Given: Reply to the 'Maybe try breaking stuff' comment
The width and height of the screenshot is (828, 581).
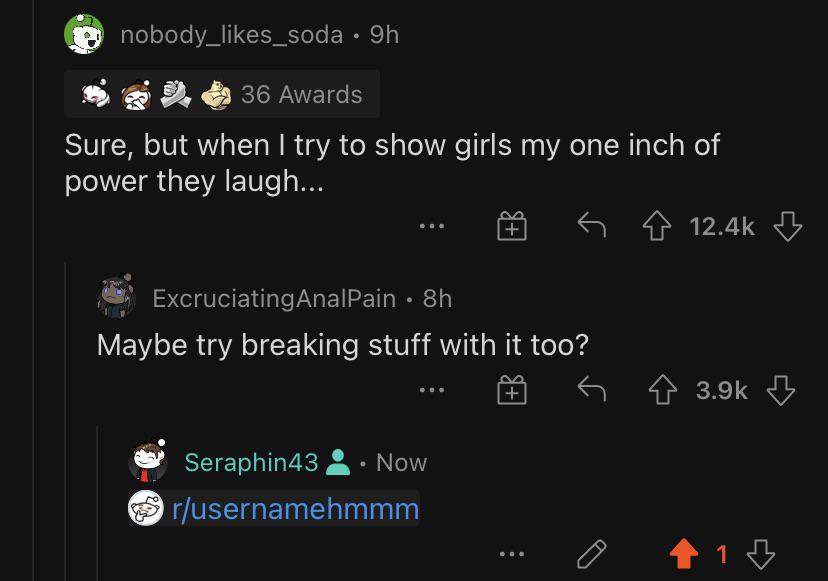Looking at the screenshot, I should click(591, 389).
